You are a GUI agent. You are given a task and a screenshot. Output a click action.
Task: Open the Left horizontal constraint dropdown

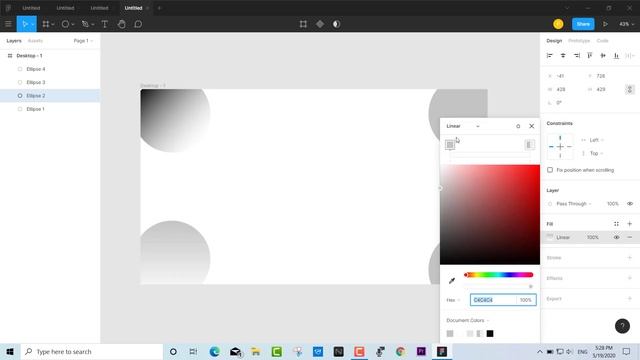click(x=596, y=140)
